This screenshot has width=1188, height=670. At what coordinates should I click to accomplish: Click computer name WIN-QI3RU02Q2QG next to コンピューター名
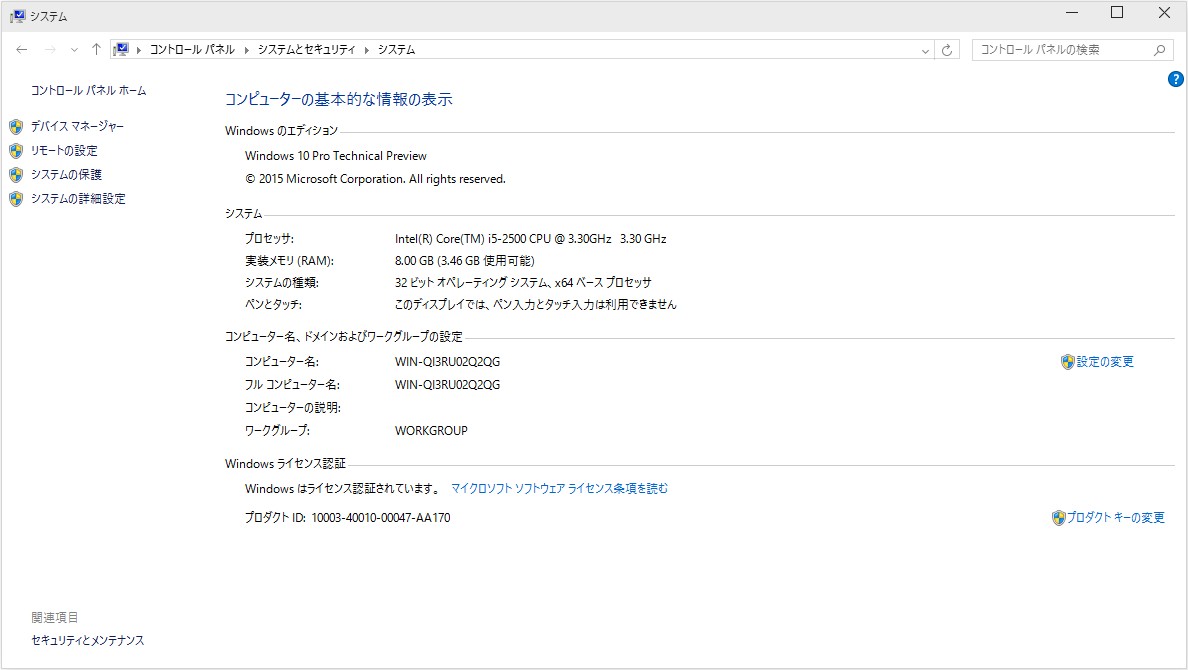(x=447, y=362)
